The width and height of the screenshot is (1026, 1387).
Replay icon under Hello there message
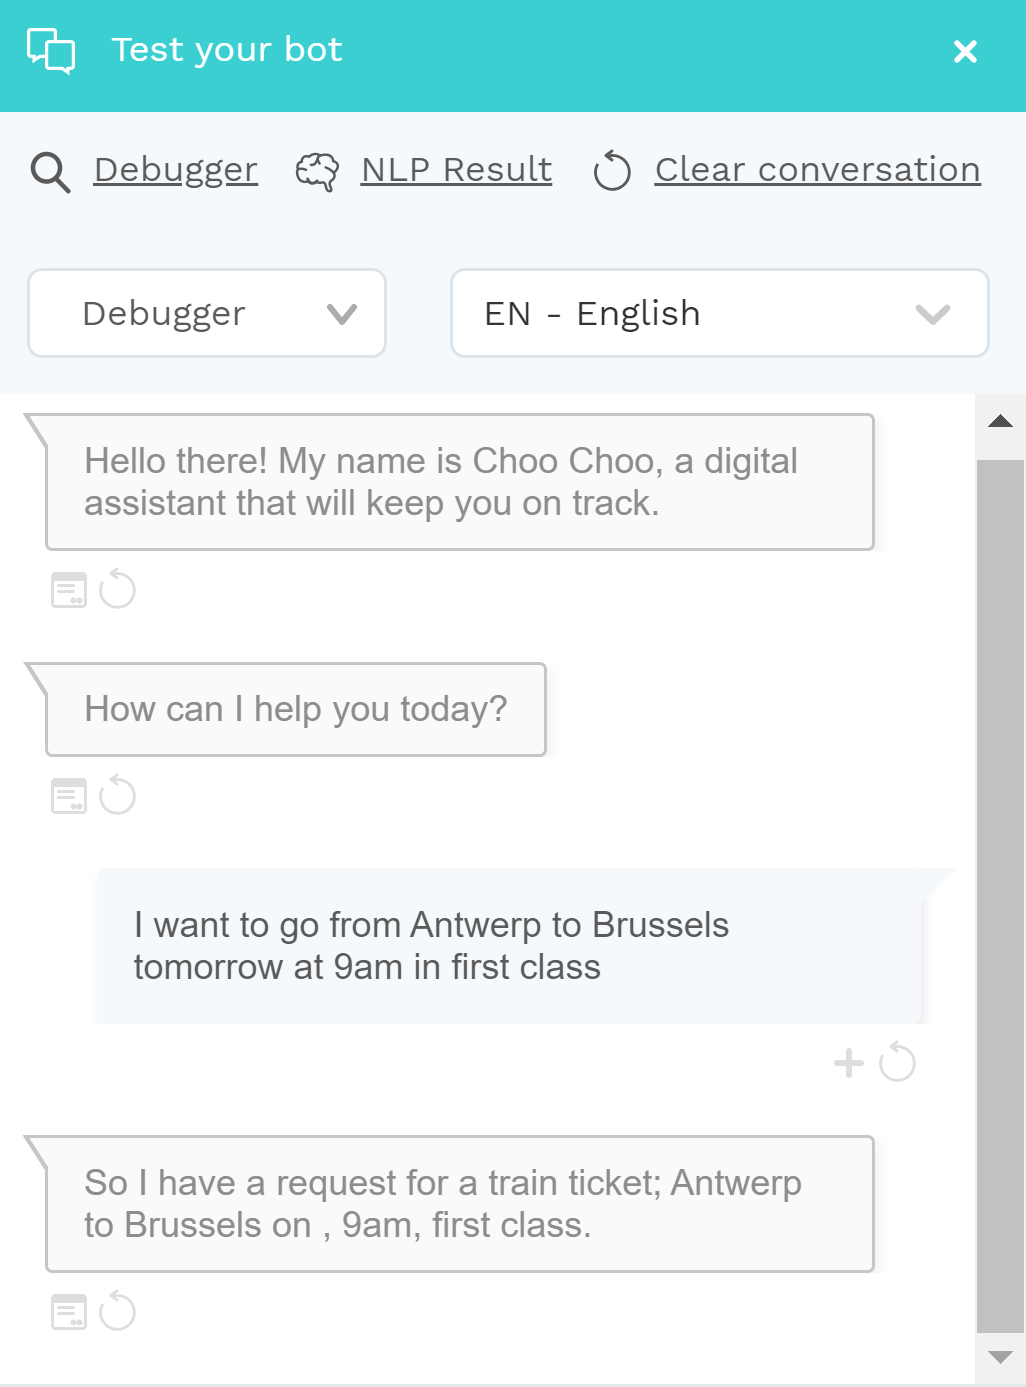coord(117,589)
